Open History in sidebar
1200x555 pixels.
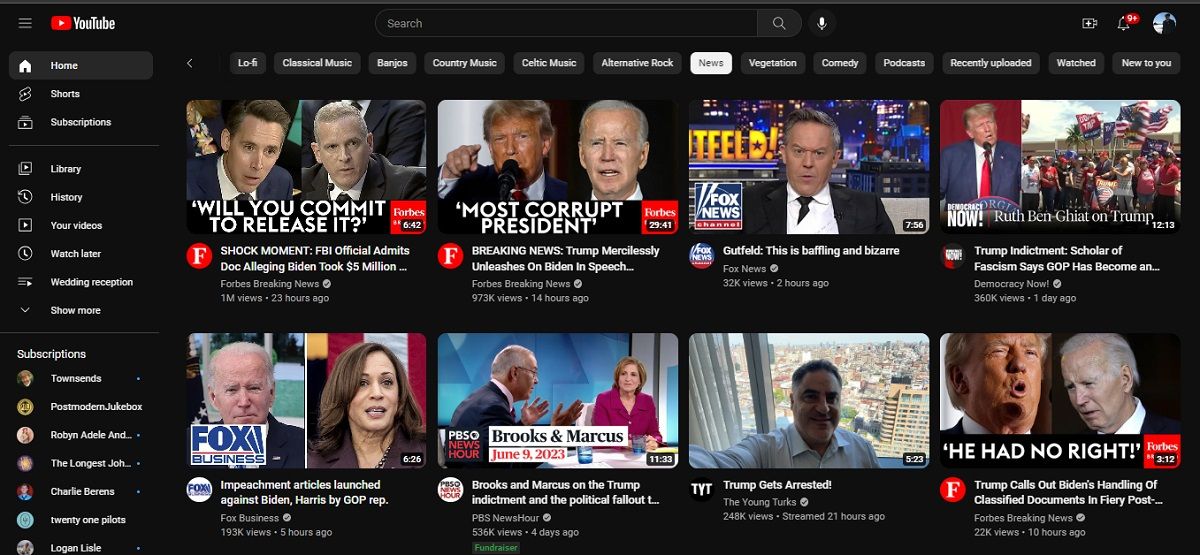(x=81, y=197)
